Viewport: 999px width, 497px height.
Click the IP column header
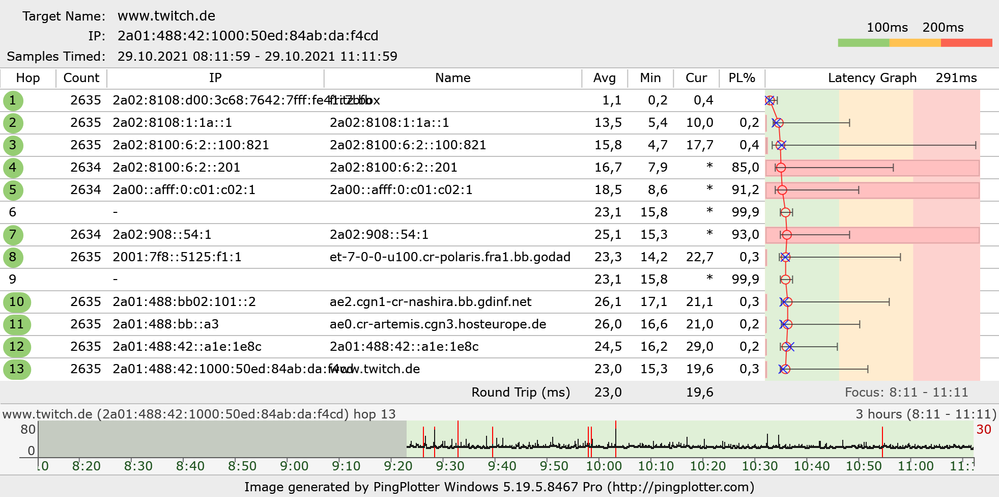pyautogui.click(x=215, y=78)
